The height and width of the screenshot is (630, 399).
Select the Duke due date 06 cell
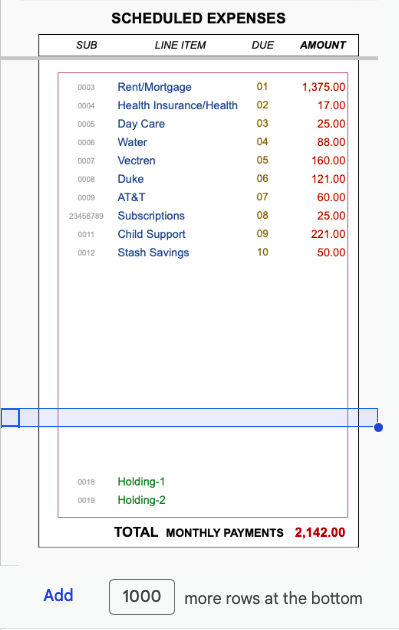262,179
